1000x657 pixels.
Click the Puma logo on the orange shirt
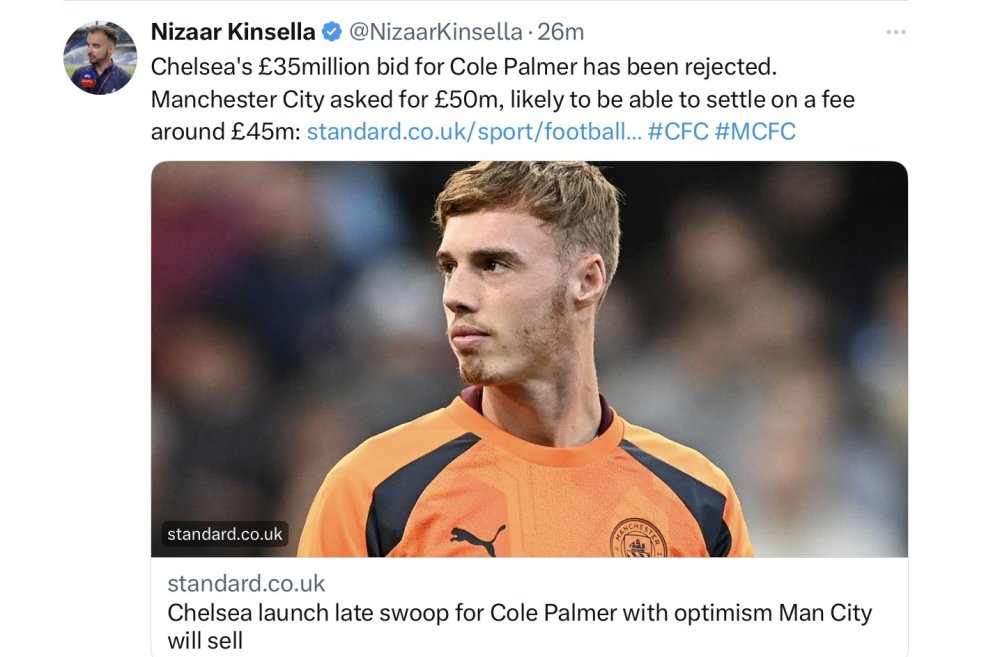pyautogui.click(x=477, y=540)
